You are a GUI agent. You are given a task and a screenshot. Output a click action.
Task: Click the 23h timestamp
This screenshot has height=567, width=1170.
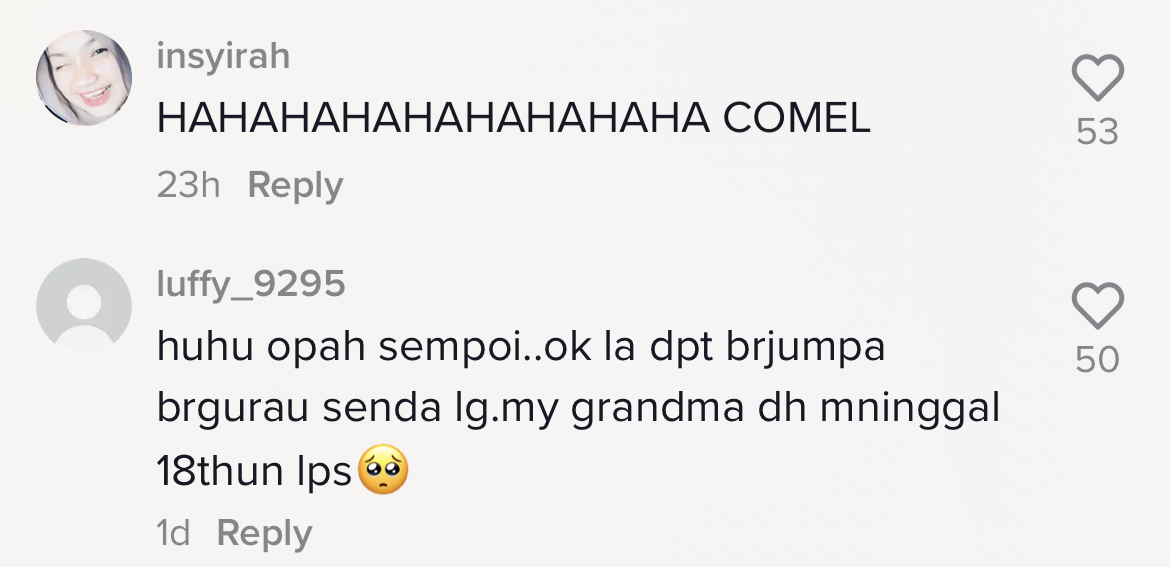(x=188, y=186)
